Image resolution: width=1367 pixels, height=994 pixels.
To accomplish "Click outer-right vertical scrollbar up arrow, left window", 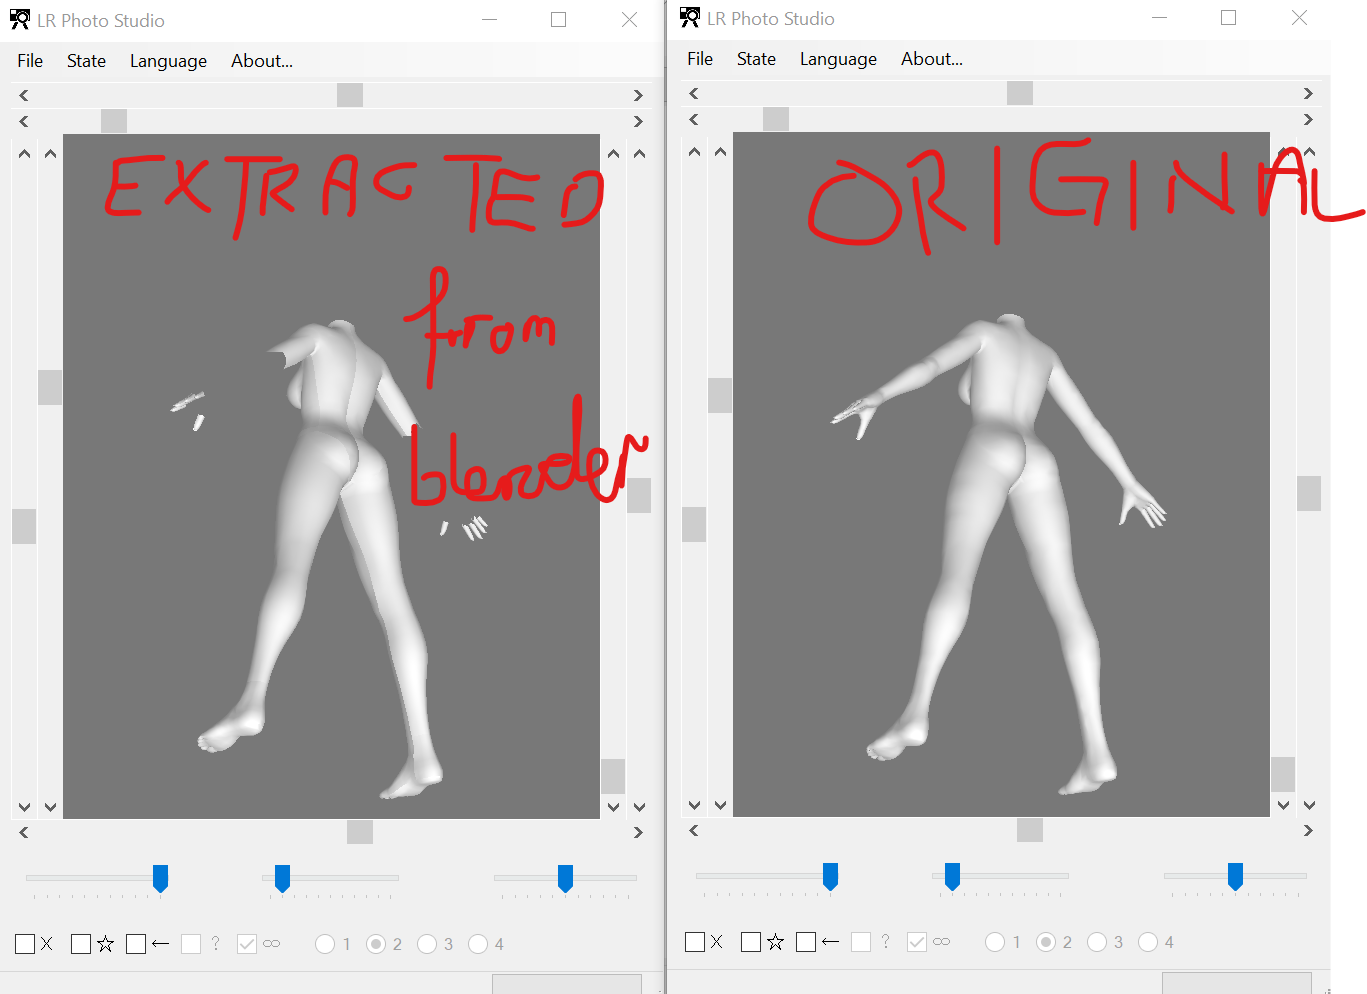I will [x=639, y=154].
